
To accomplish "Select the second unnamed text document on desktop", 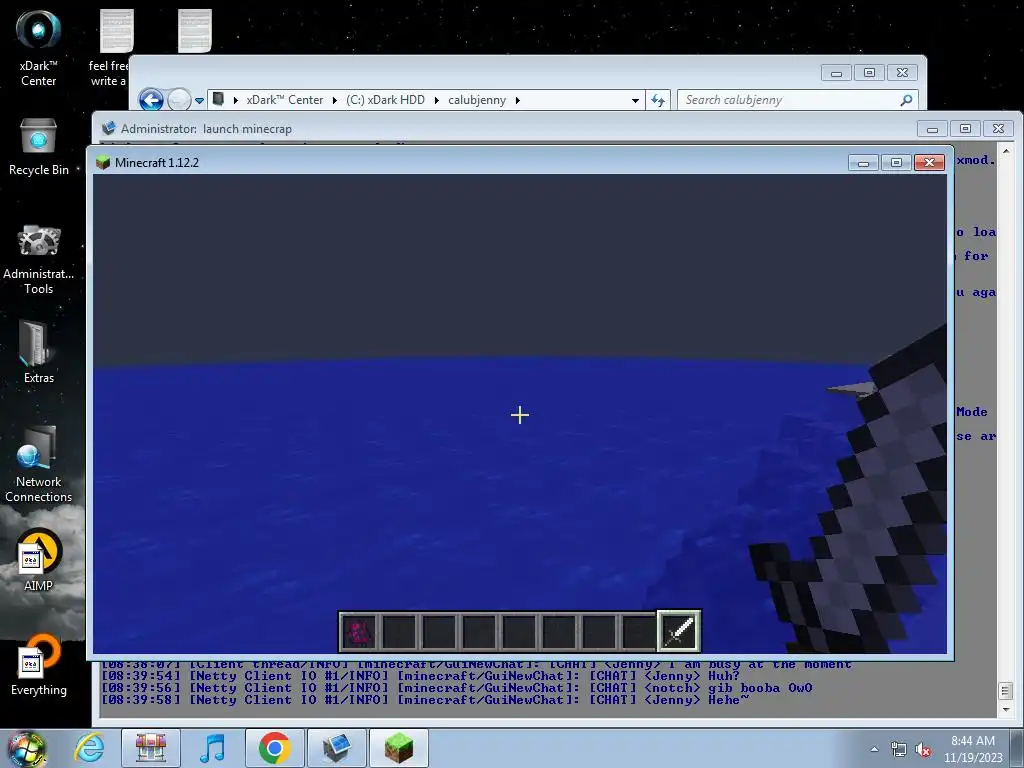I will coord(195,31).
